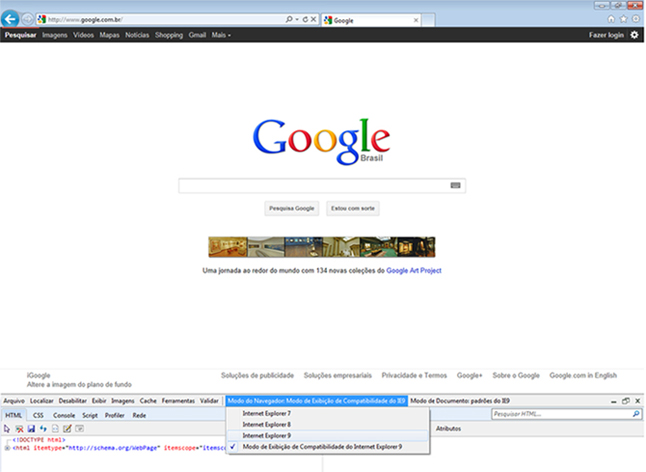The image size is (646, 472).
Task: Open the IE Tools gear icon
Action: (636, 19)
